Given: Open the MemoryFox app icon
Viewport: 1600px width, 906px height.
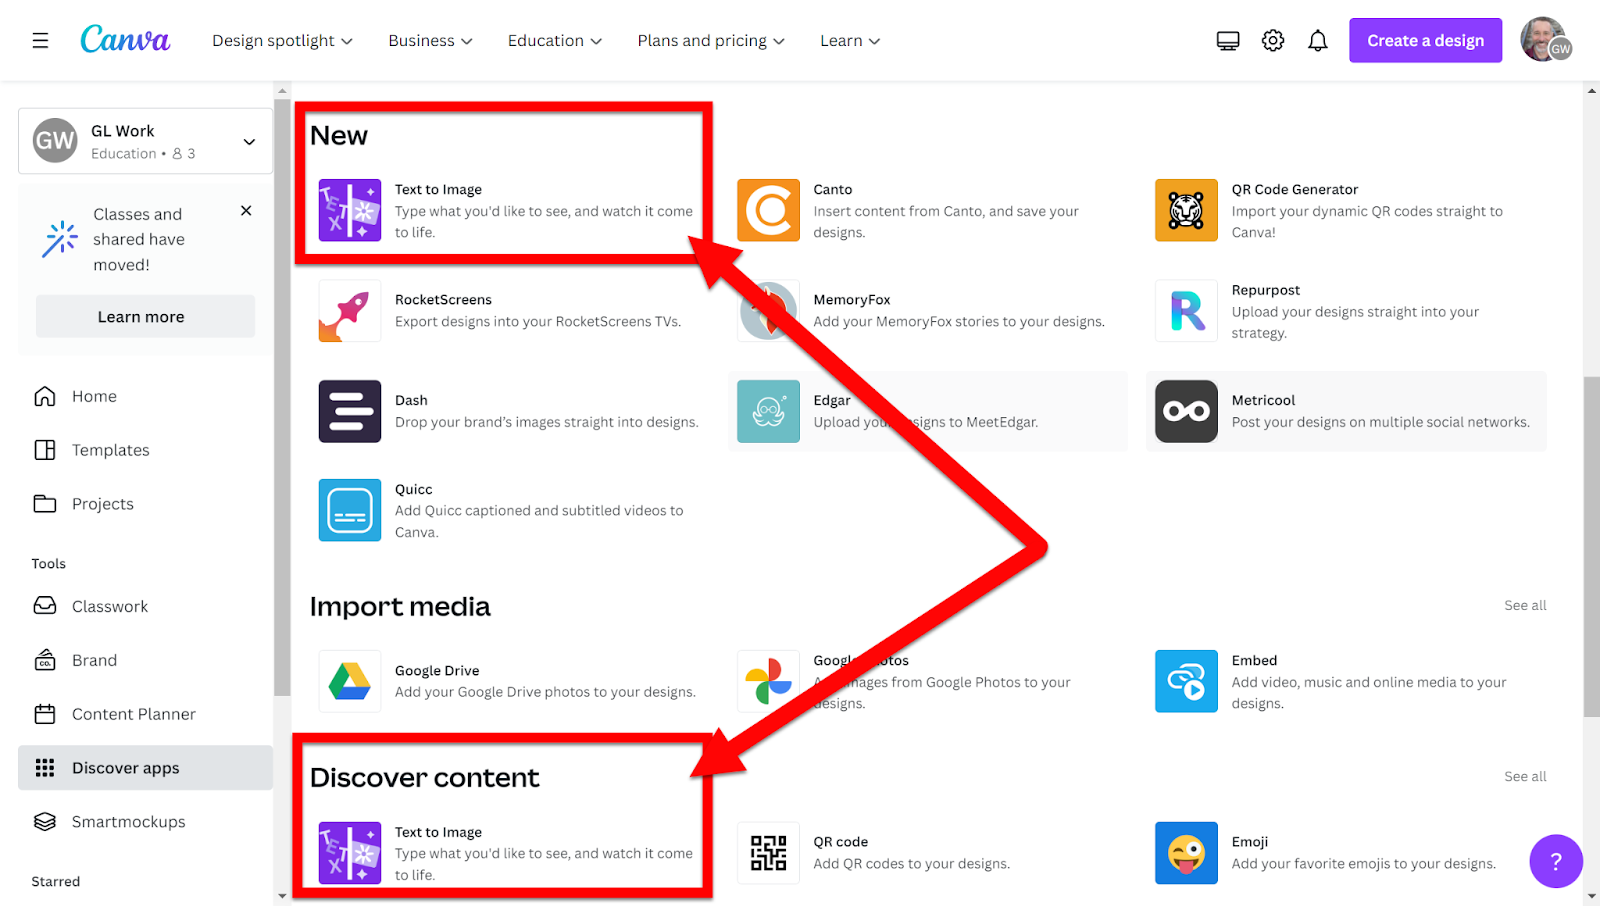Looking at the screenshot, I should tap(768, 311).
